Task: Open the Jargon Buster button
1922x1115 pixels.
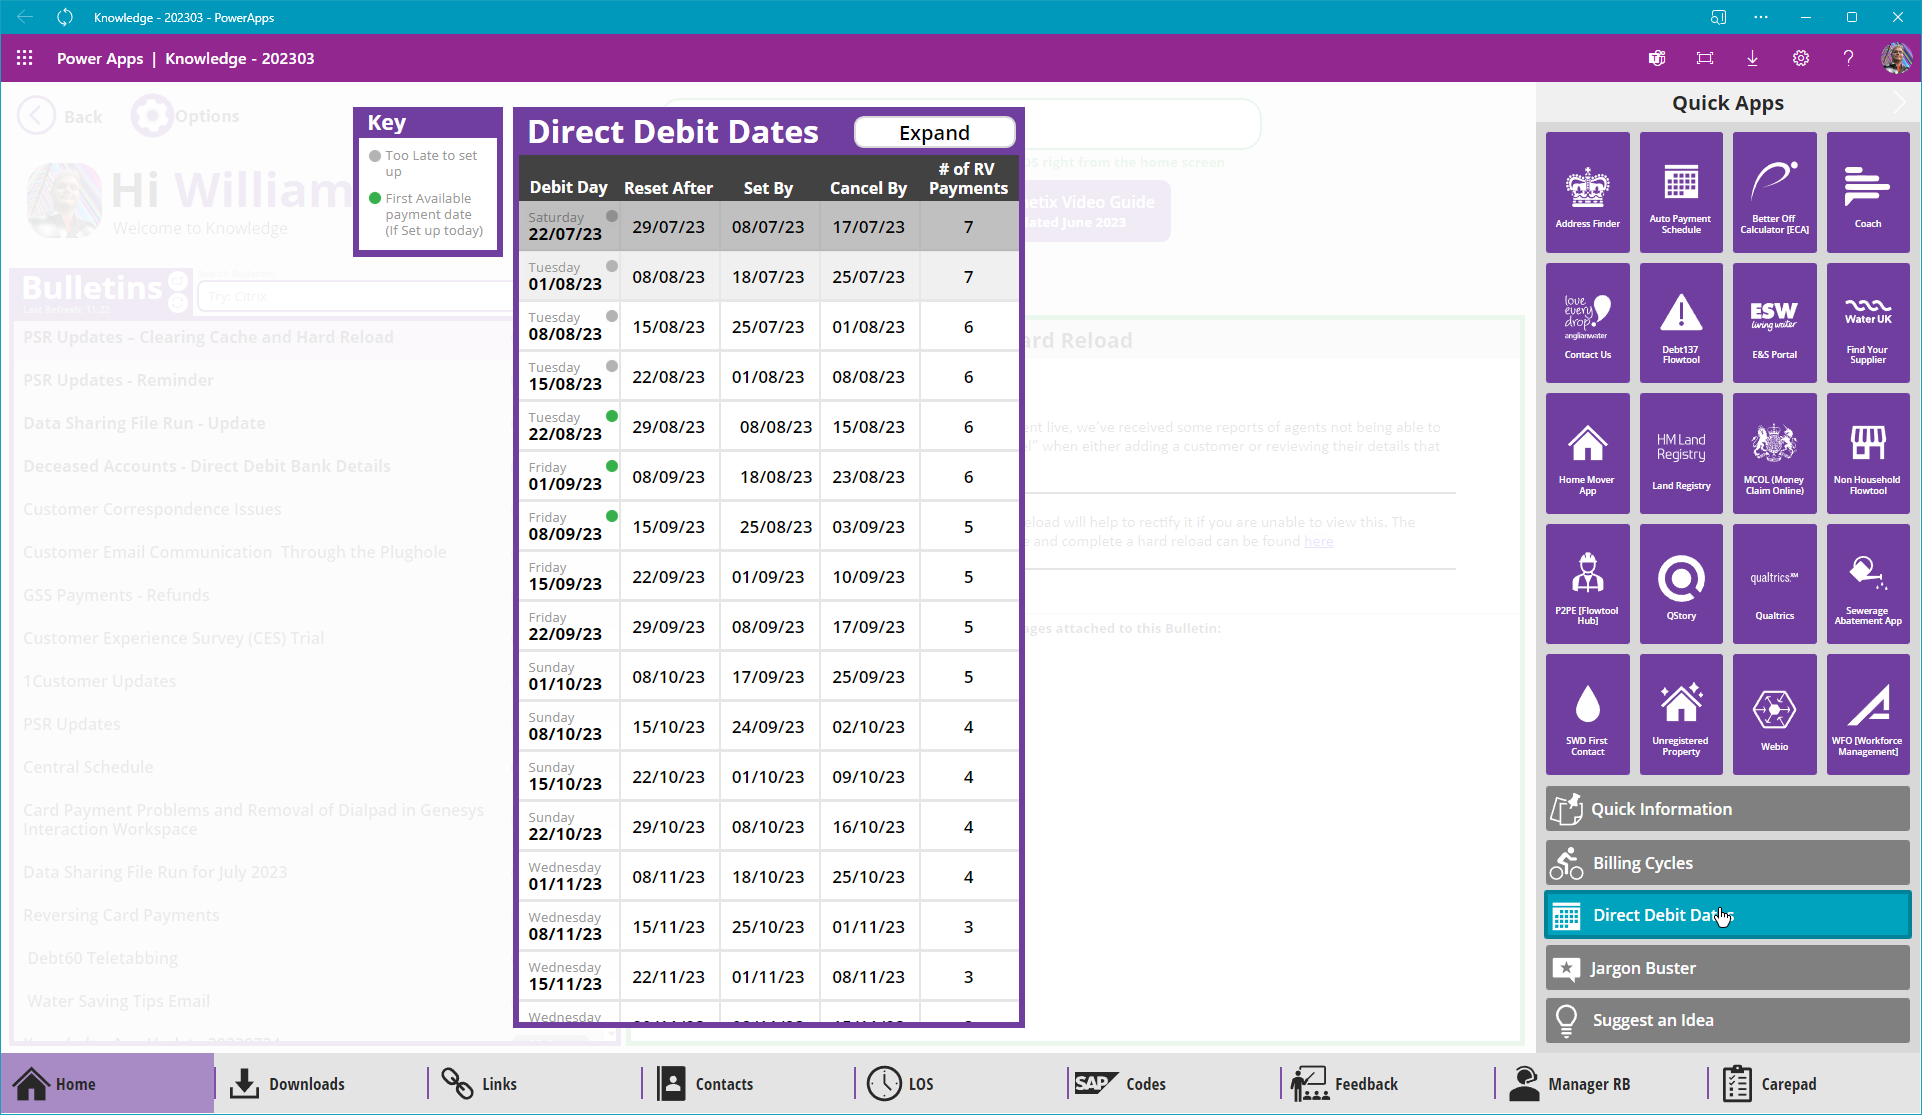Action: [1727, 968]
